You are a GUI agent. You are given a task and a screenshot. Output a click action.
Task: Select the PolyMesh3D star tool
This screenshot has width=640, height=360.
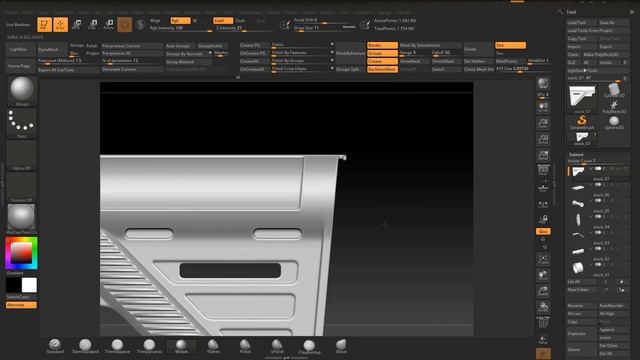pyautogui.click(x=614, y=106)
